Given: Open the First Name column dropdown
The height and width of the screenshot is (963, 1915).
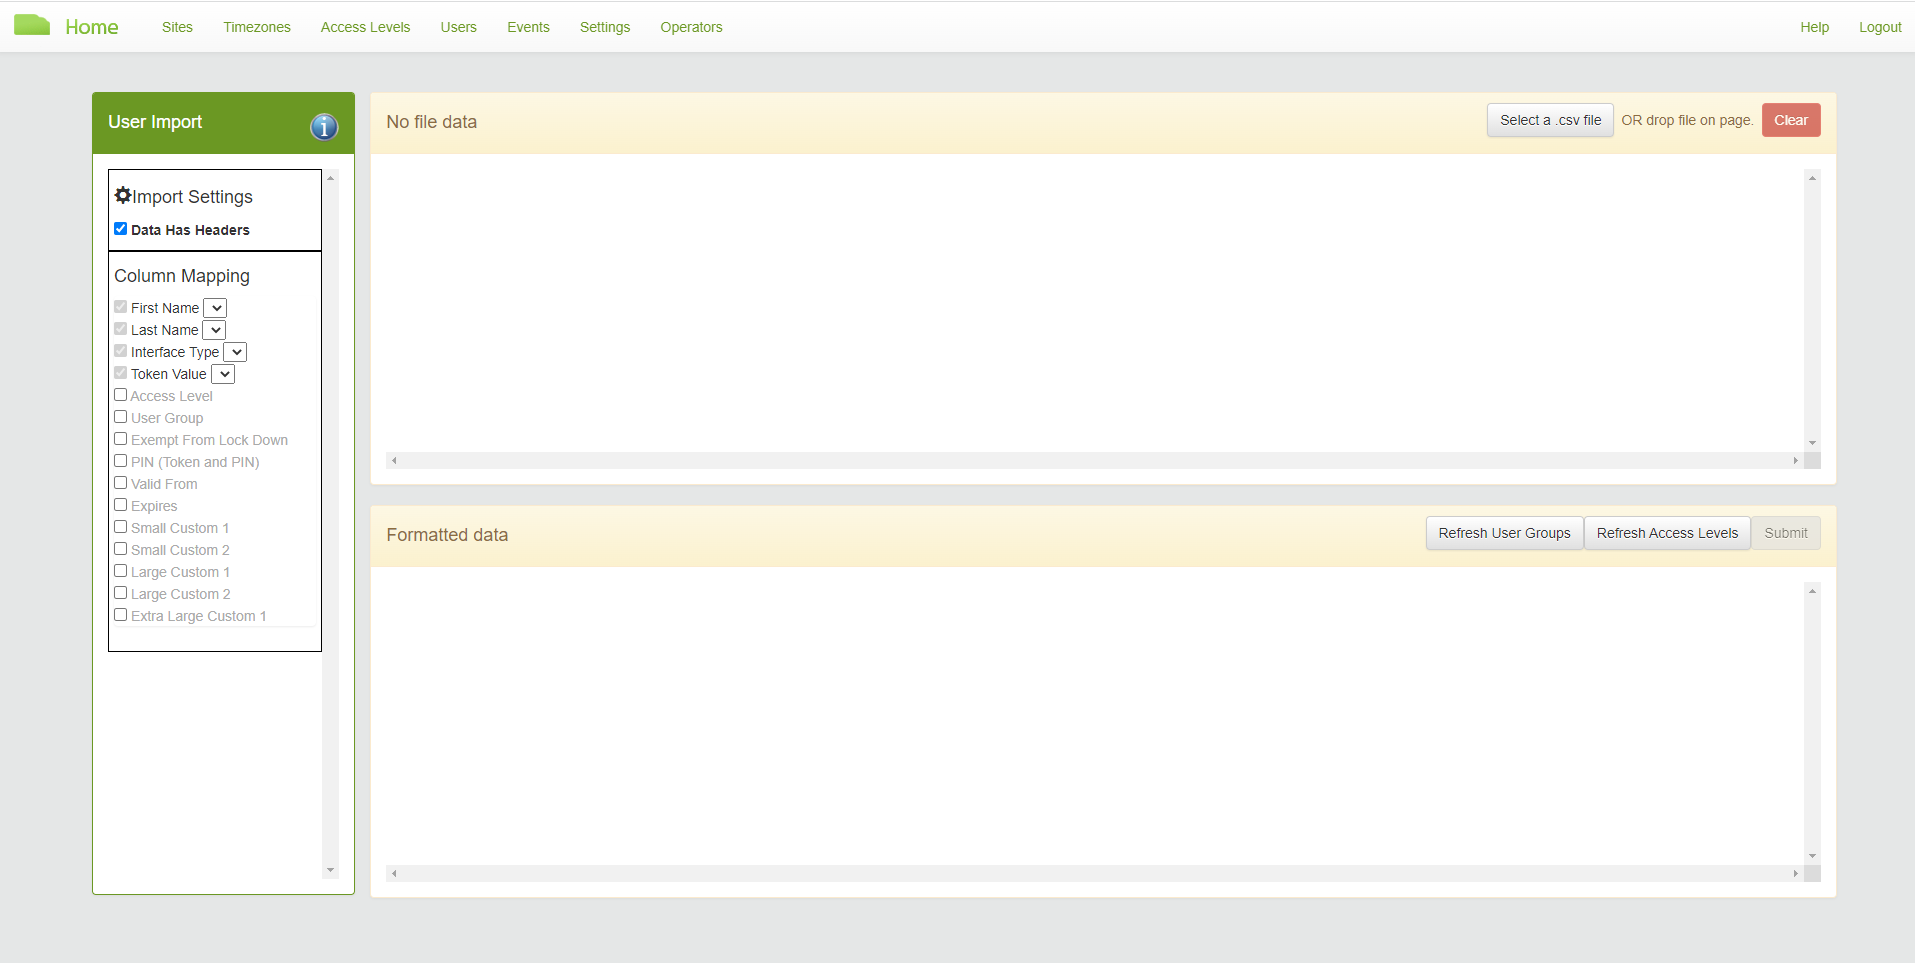Looking at the screenshot, I should 214,307.
